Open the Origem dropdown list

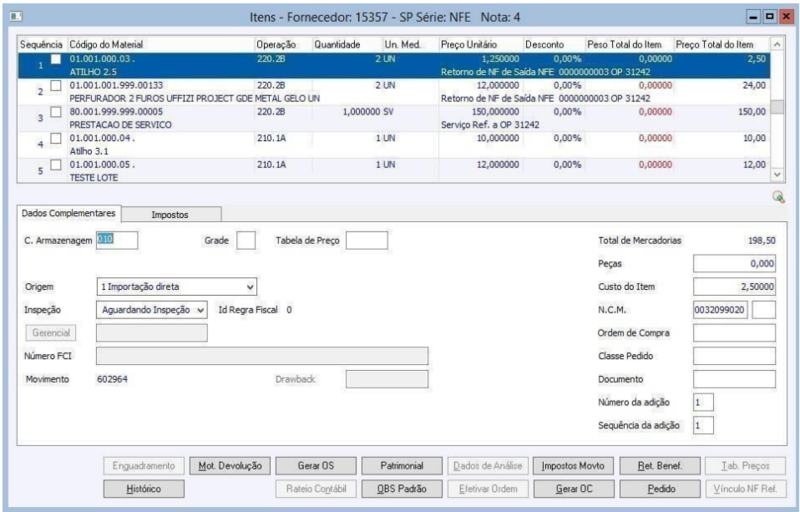pyautogui.click(x=250, y=286)
